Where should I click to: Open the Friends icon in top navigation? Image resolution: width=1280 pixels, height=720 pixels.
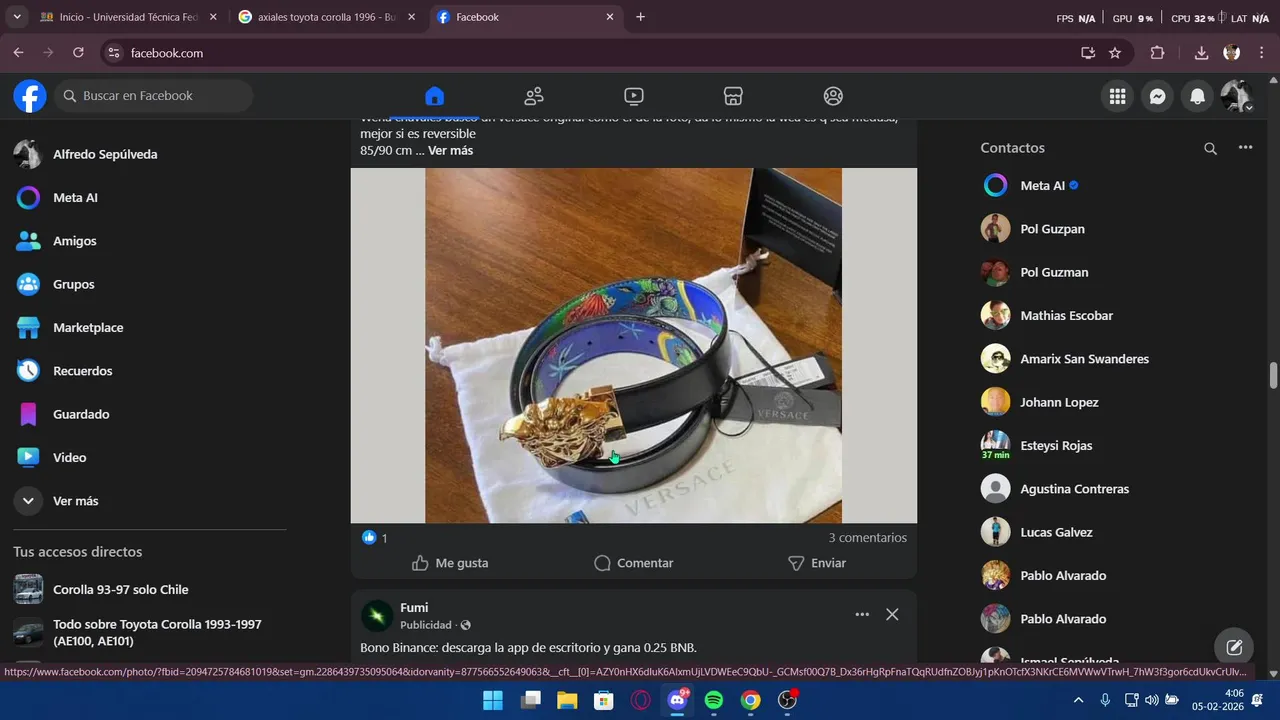click(x=534, y=96)
